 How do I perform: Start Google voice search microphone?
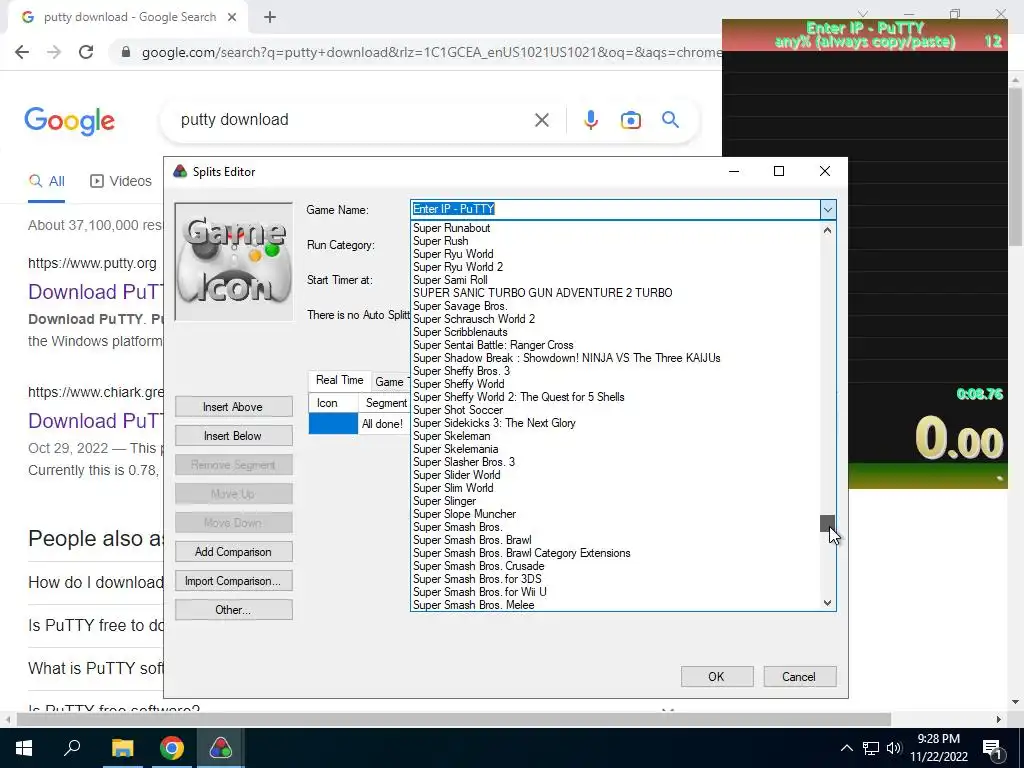click(x=591, y=120)
